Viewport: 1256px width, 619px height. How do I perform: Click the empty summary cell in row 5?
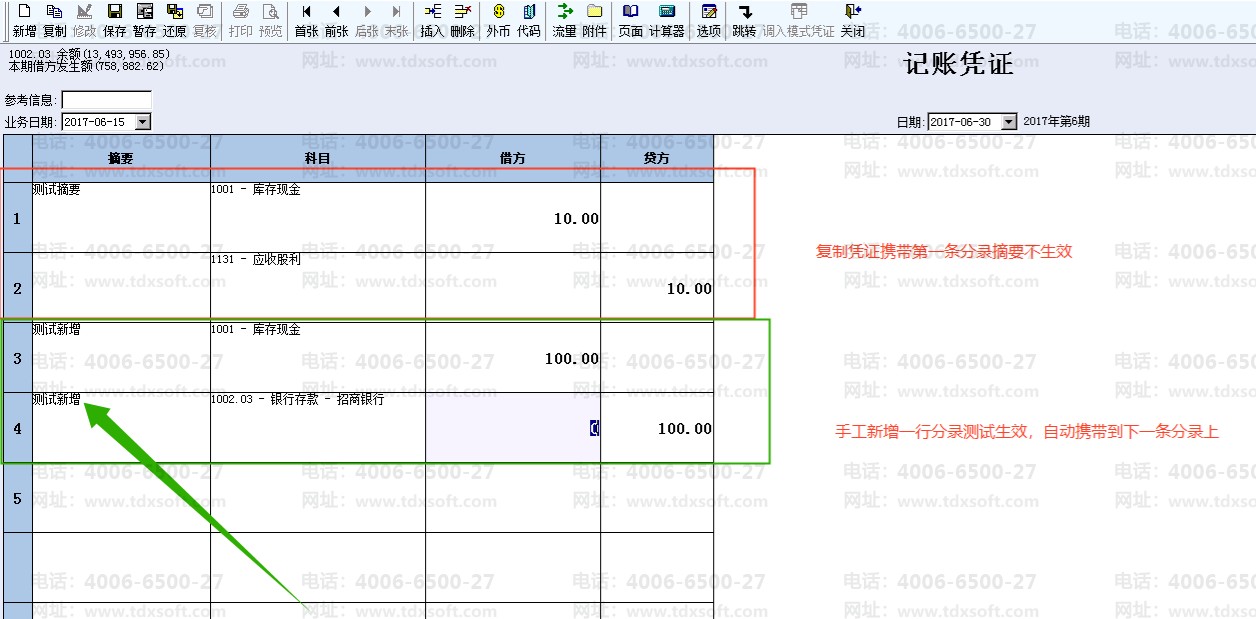click(121, 498)
